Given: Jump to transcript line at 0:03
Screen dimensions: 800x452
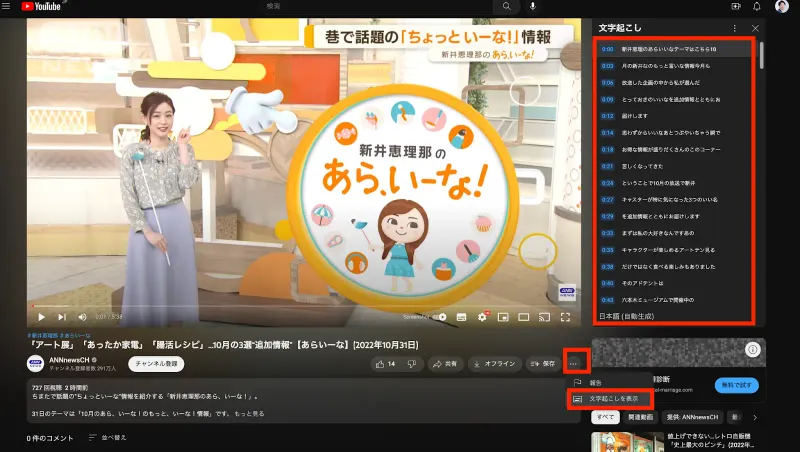Looking at the screenshot, I should click(x=674, y=66).
